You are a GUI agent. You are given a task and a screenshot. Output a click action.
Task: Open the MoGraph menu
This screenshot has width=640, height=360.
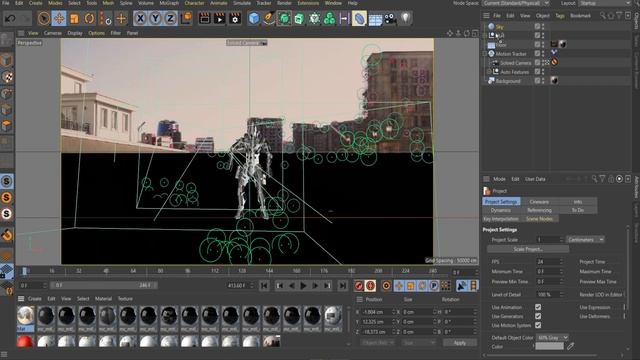169,3
